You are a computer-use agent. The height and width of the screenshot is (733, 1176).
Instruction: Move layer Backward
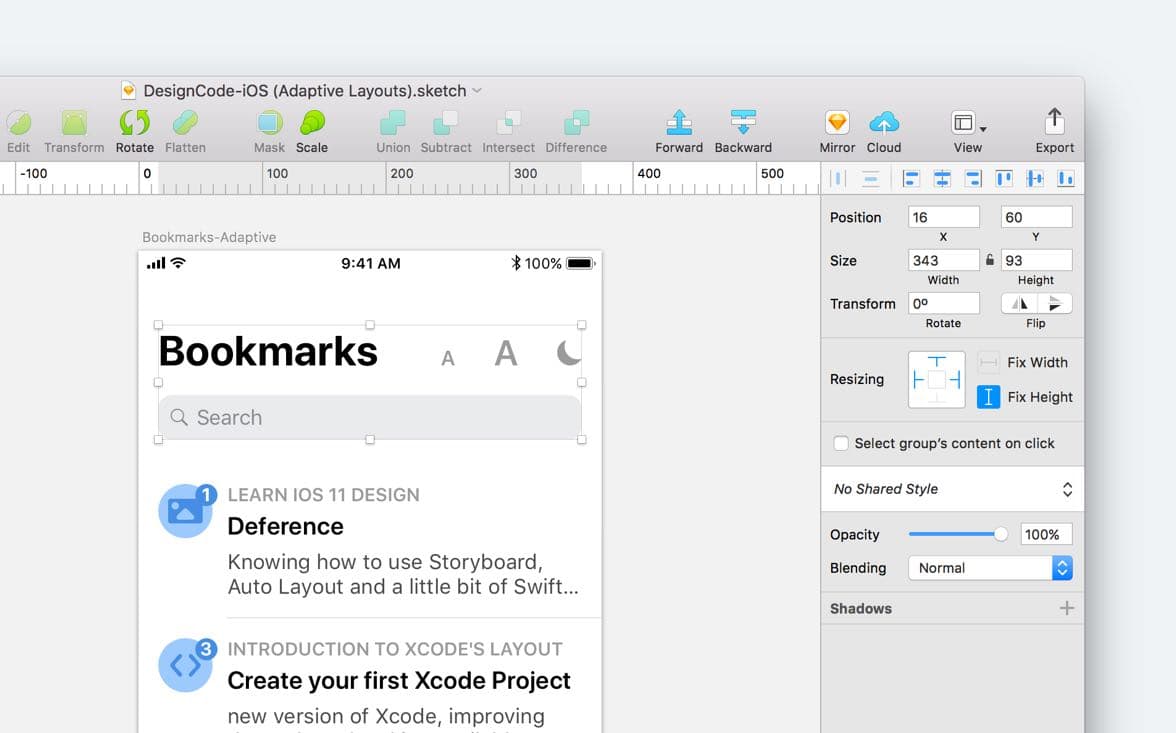pyautogui.click(x=743, y=131)
